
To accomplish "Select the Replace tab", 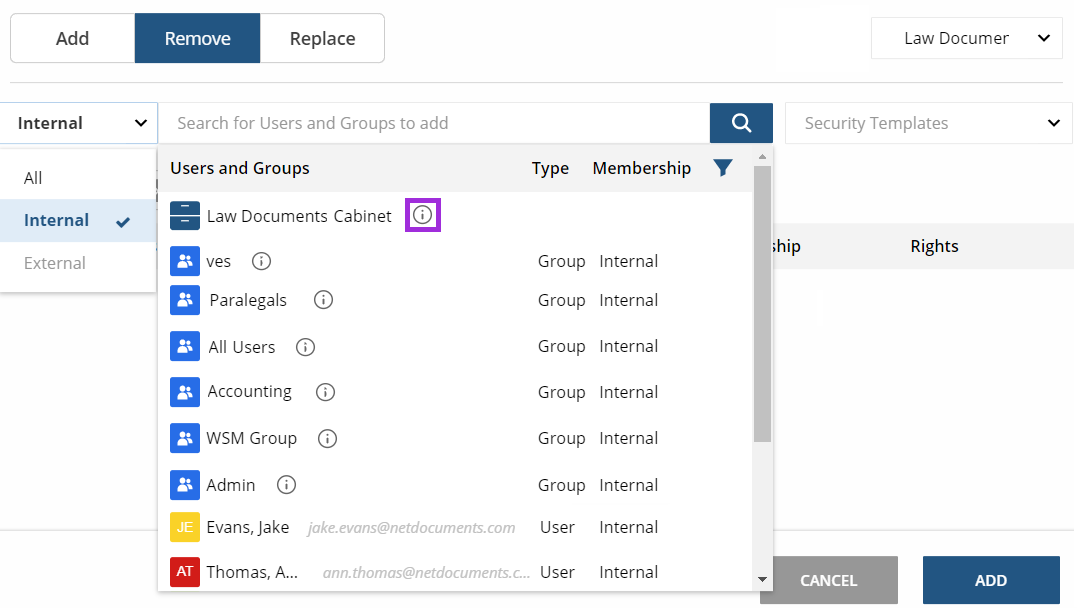I will coord(322,38).
